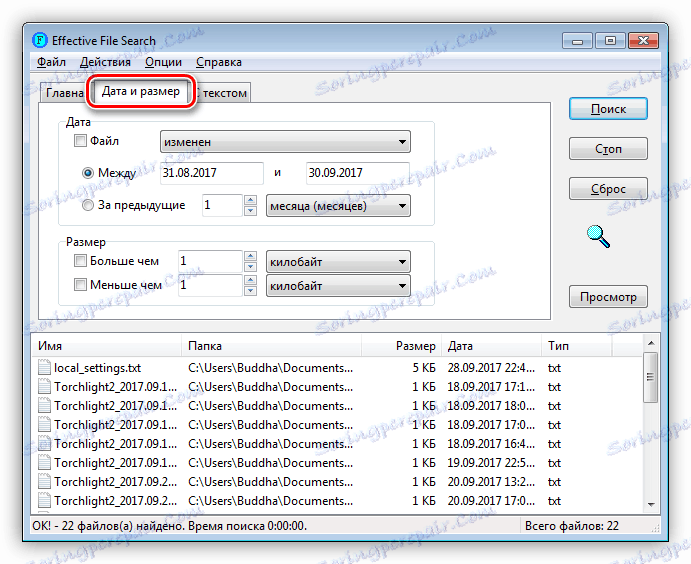
Task: Click the results list scrollbar thumb
Action: coord(651,377)
